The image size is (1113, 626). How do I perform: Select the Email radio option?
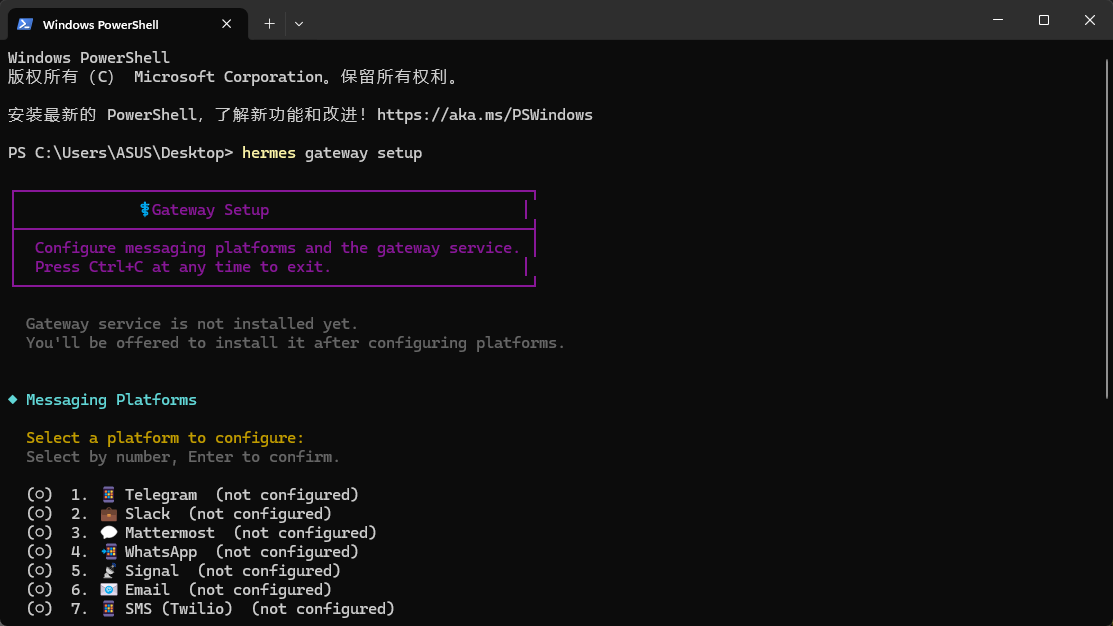(40, 590)
